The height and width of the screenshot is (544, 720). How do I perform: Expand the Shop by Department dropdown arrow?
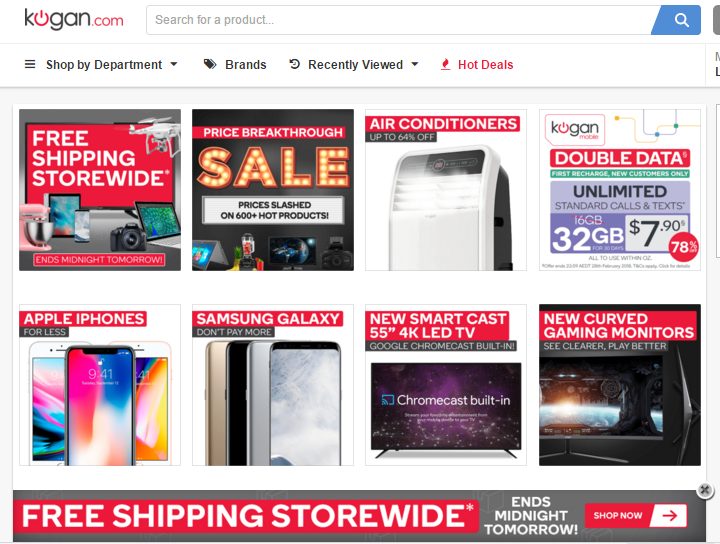click(174, 64)
